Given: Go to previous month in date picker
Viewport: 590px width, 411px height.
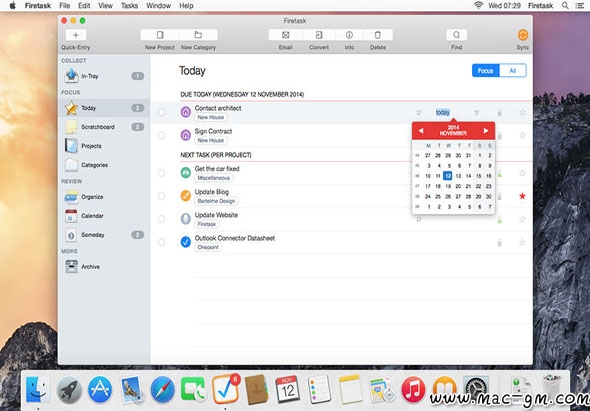Looking at the screenshot, I should pos(421,131).
